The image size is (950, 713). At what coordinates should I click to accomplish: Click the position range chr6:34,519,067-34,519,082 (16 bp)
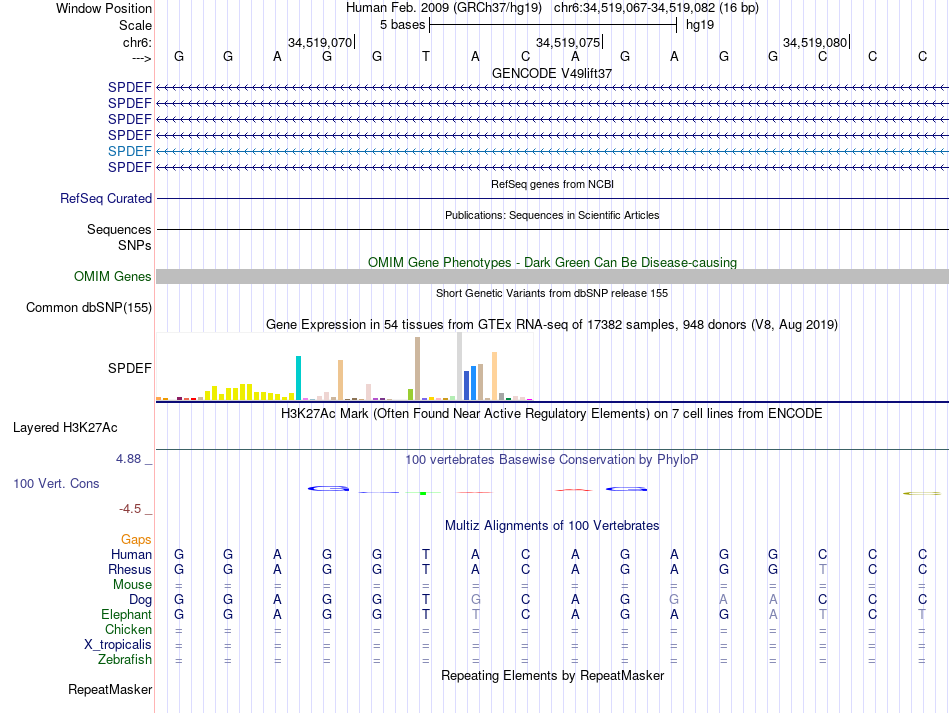tap(656, 8)
